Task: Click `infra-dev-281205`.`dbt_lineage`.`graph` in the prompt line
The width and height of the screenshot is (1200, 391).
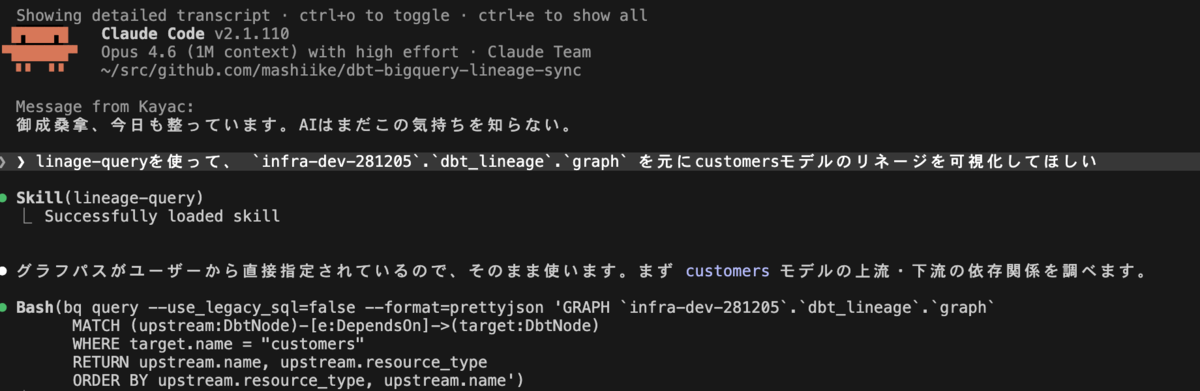Action: click(x=440, y=162)
